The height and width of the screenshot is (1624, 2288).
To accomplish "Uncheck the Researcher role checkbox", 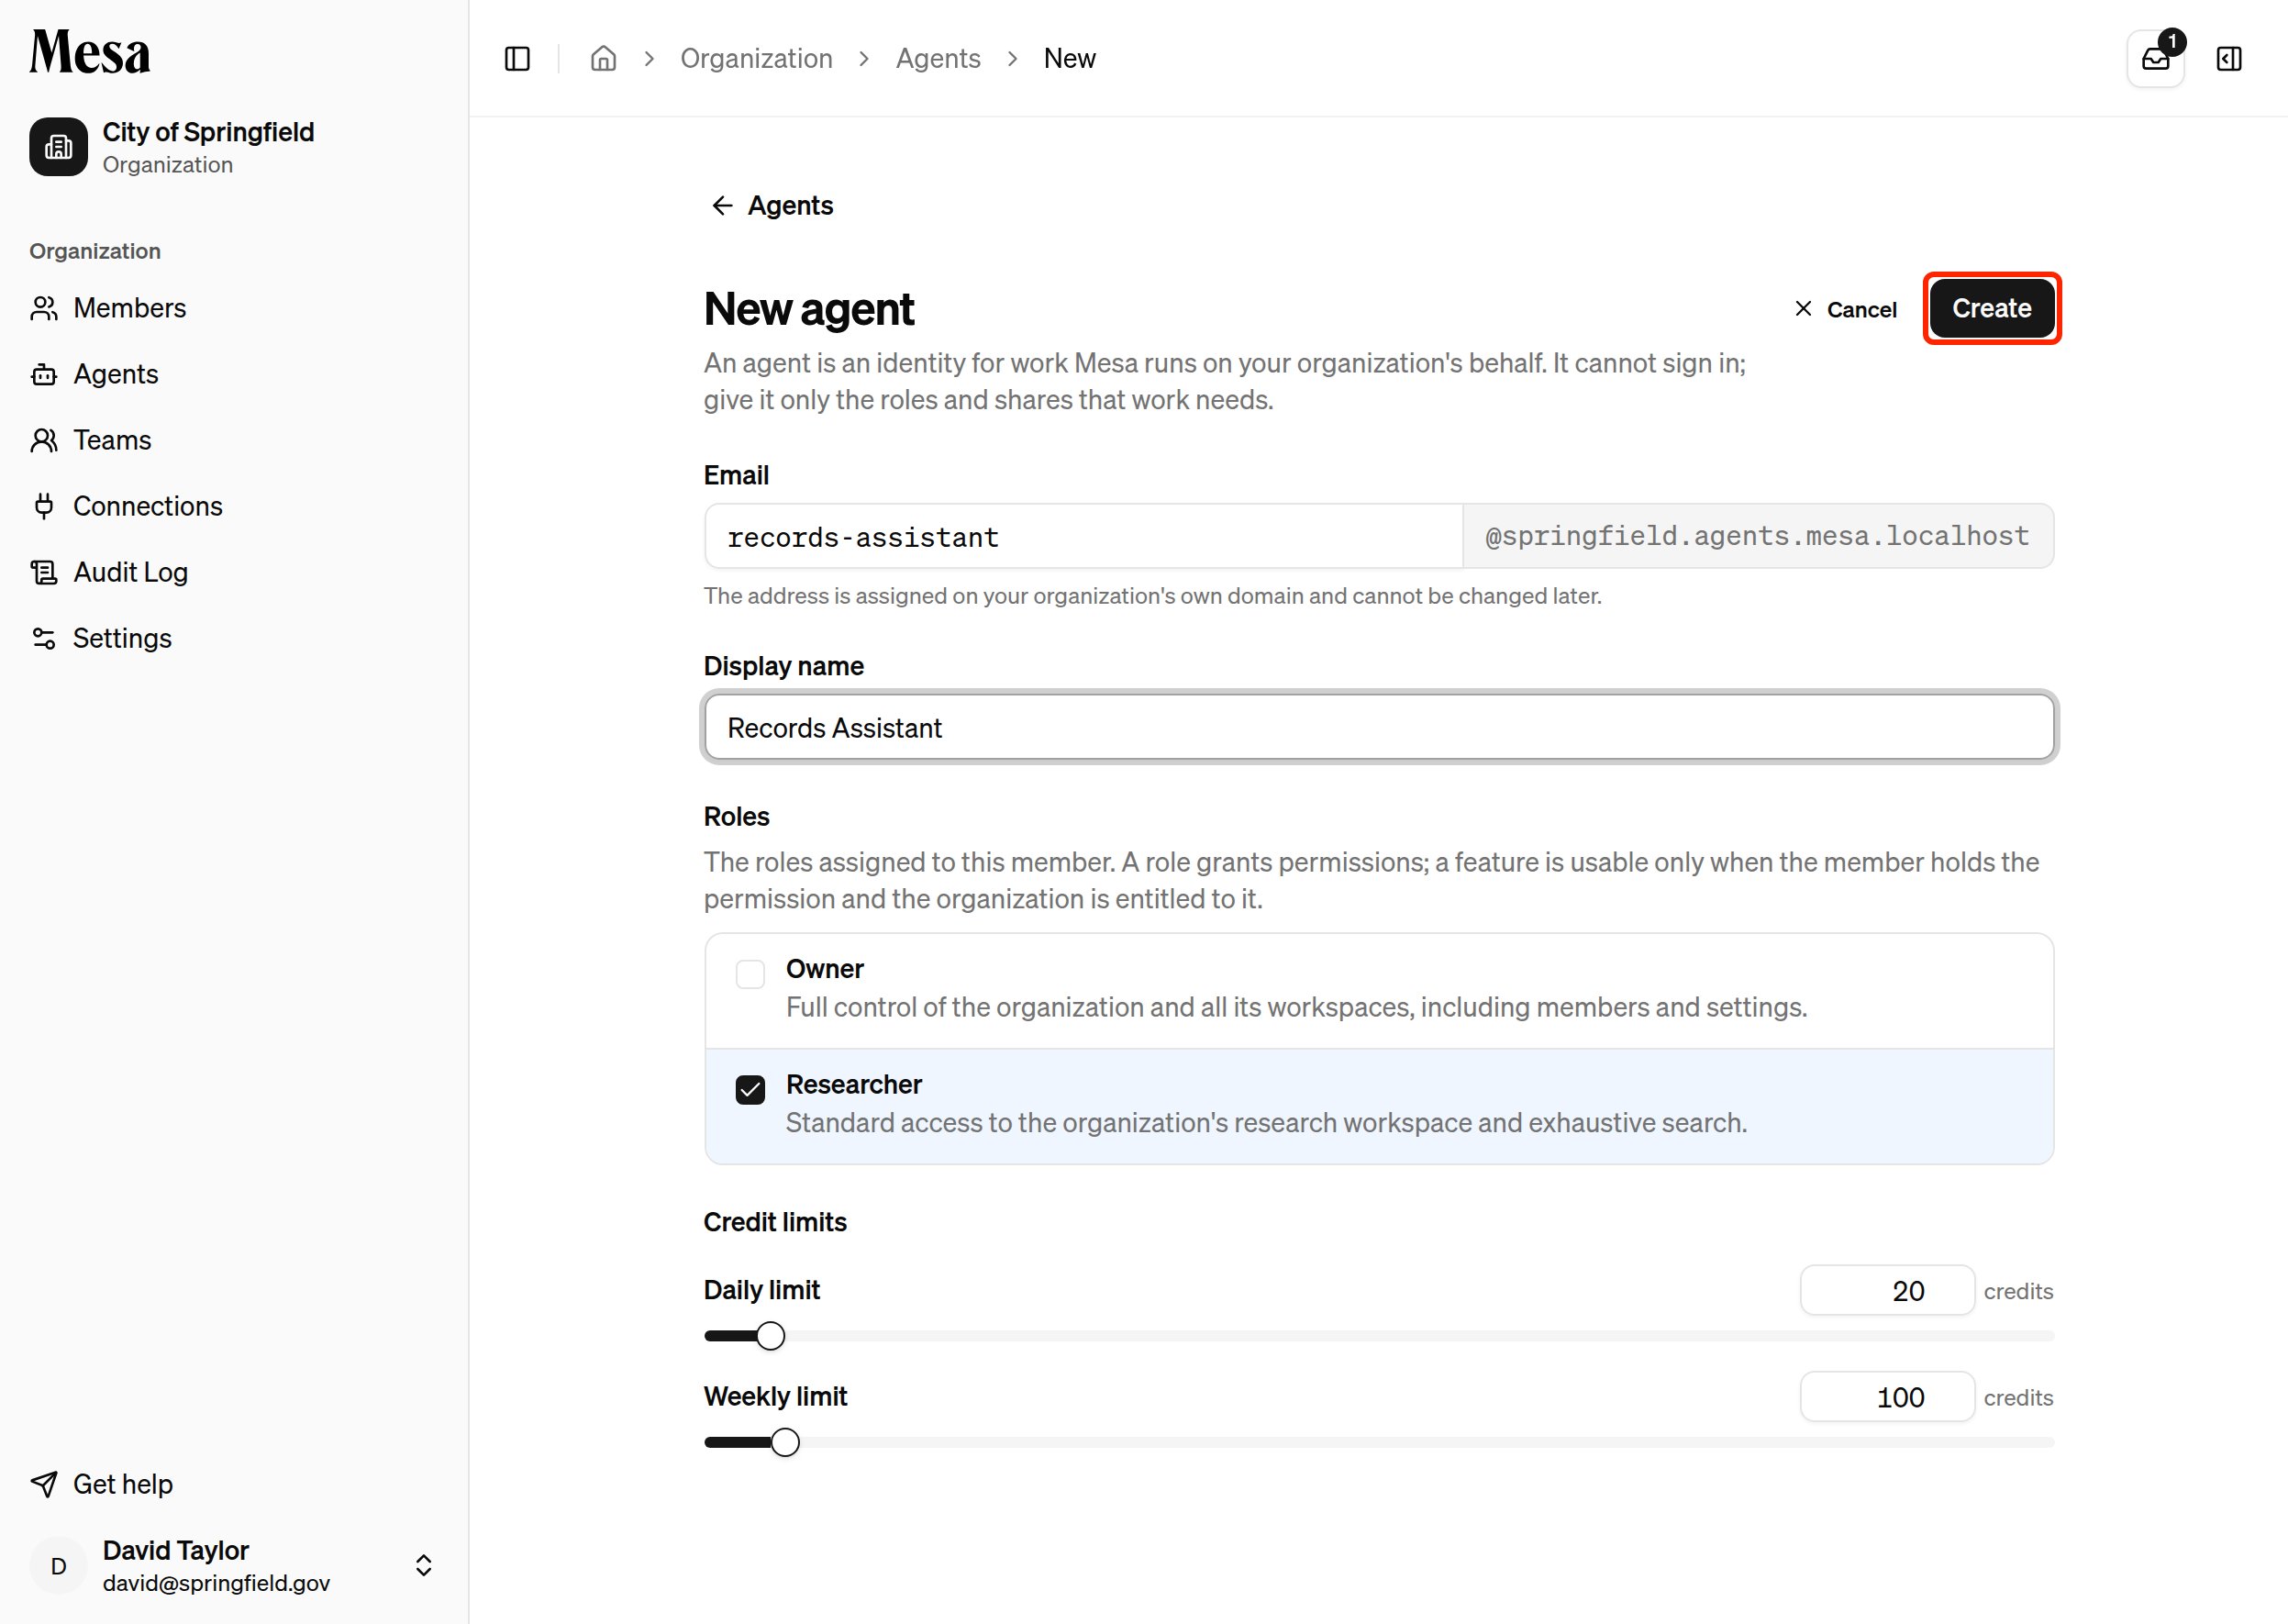I will (750, 1090).
